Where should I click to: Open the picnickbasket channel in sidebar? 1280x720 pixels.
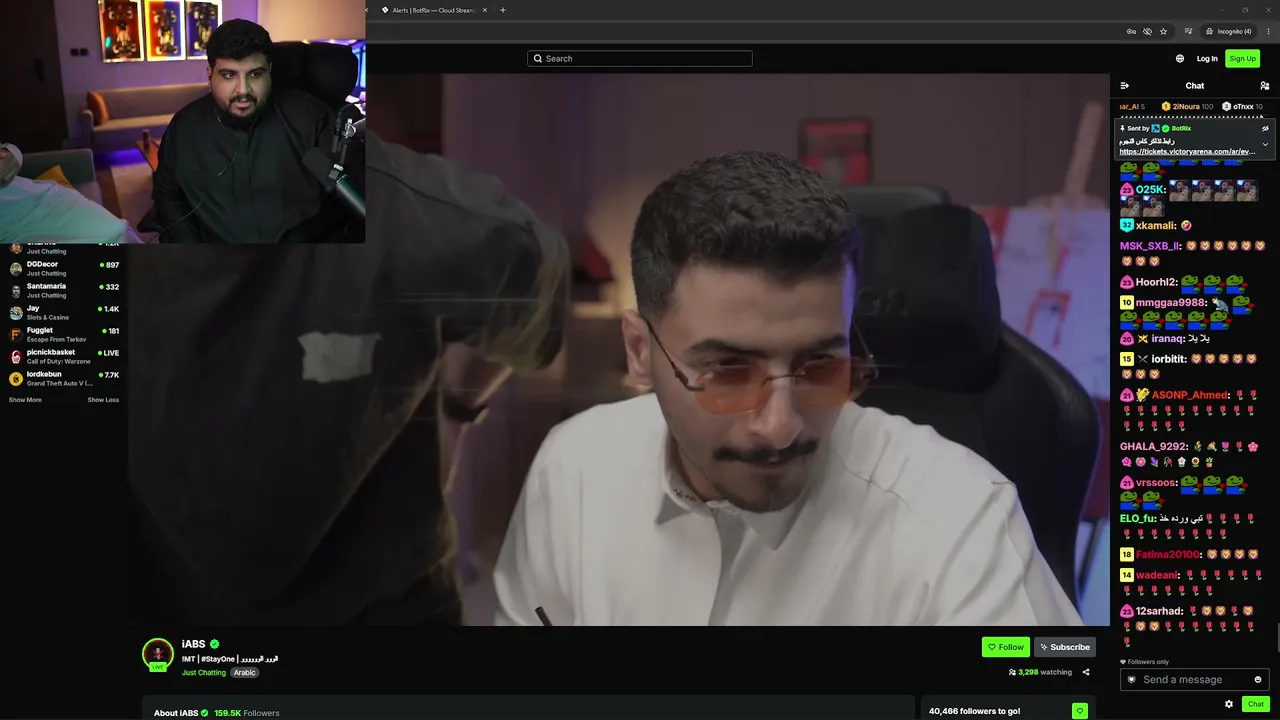(x=64, y=357)
